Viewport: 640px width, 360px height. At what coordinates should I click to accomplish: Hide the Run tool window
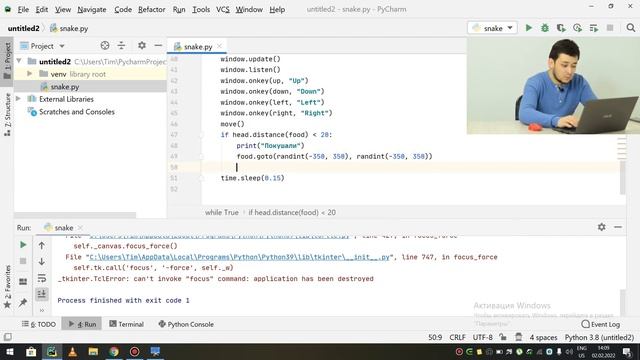[x=618, y=227]
